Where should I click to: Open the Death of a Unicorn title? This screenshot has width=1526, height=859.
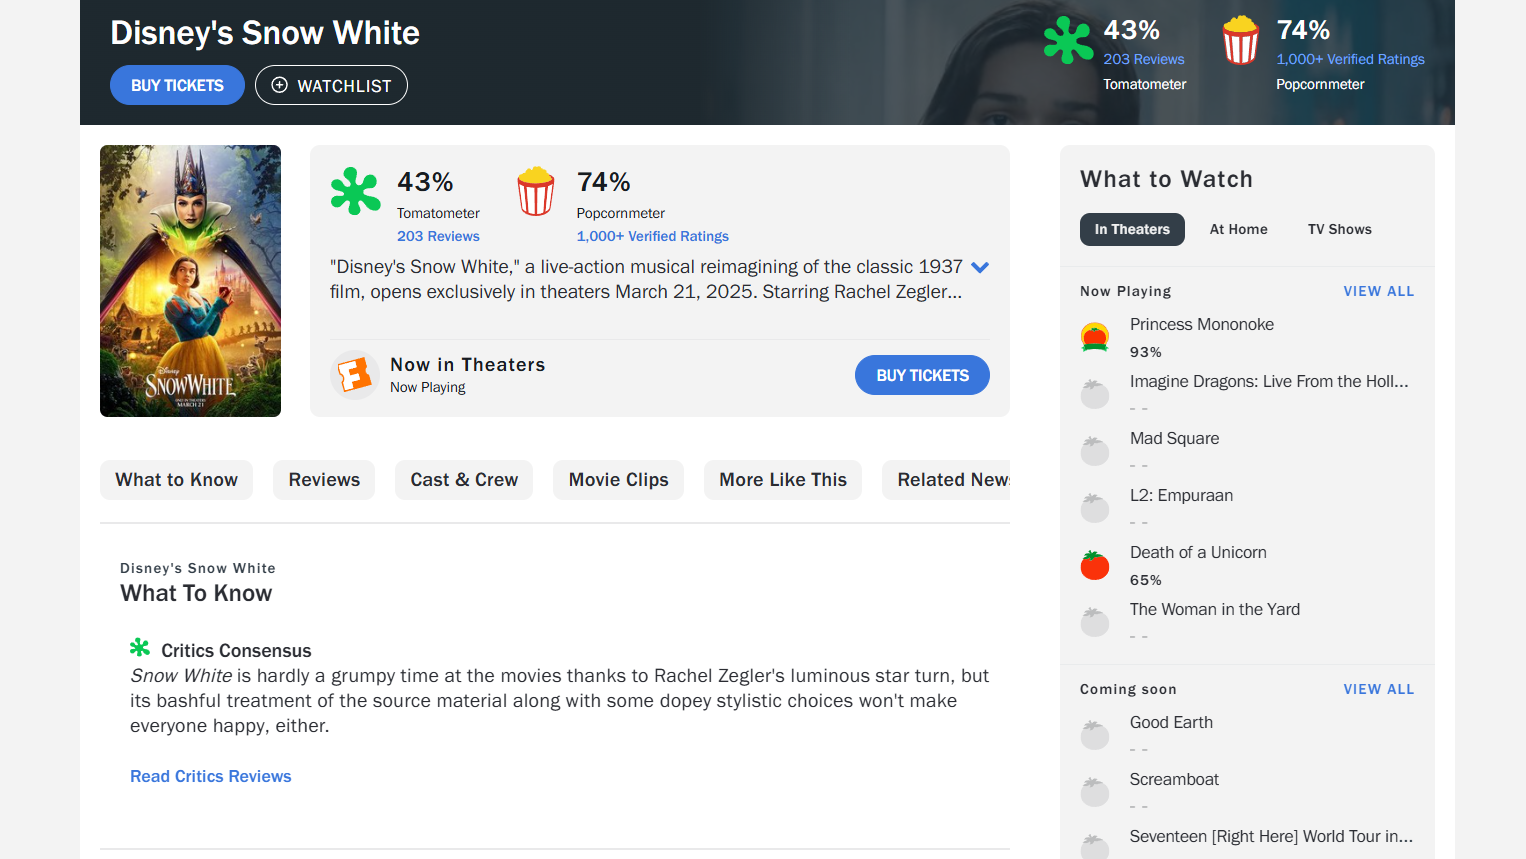coord(1198,552)
